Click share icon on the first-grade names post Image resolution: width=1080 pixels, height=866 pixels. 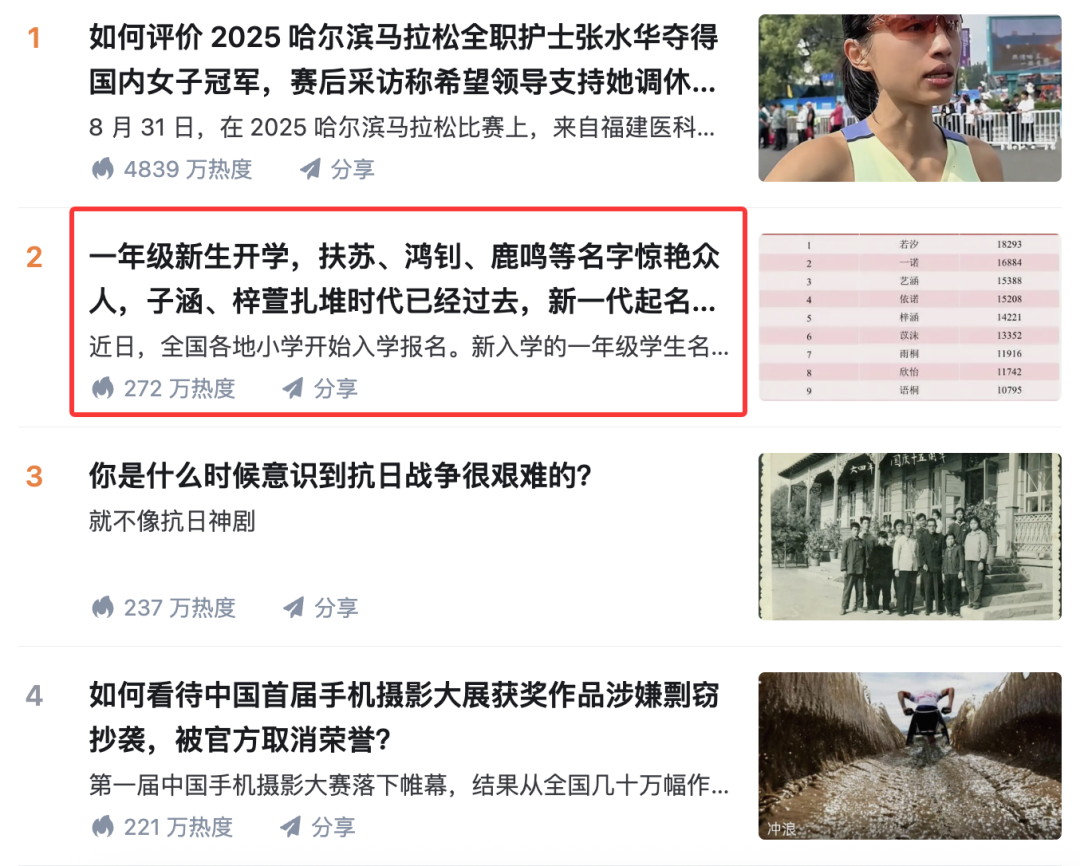pos(293,389)
